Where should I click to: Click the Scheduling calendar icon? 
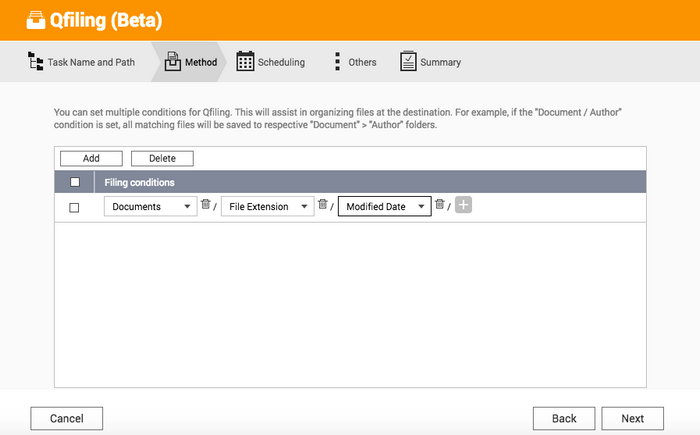click(x=245, y=61)
